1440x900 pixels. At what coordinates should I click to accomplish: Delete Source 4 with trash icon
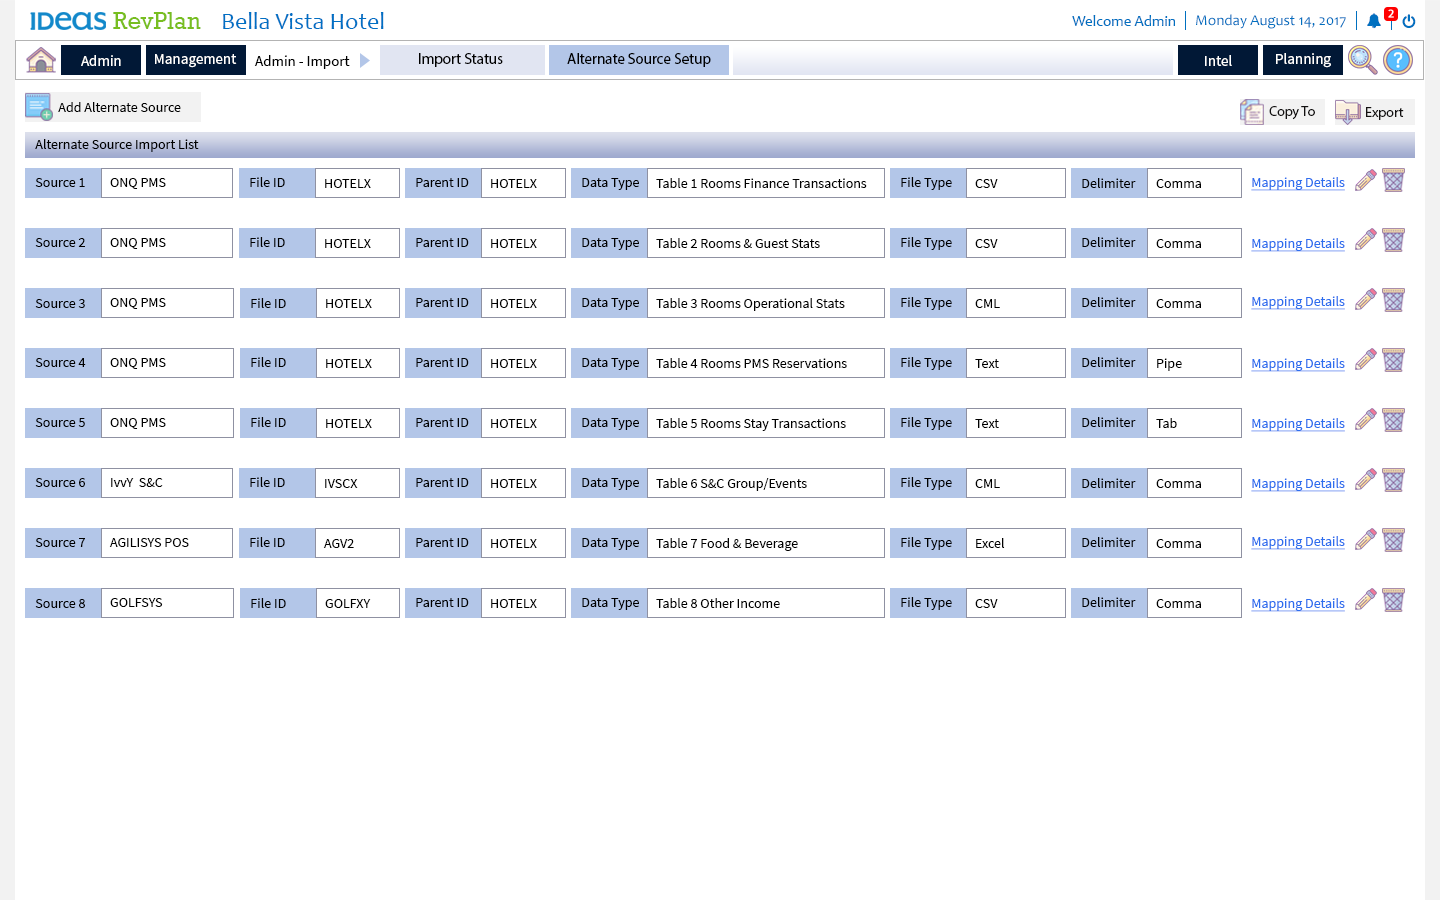tap(1394, 361)
